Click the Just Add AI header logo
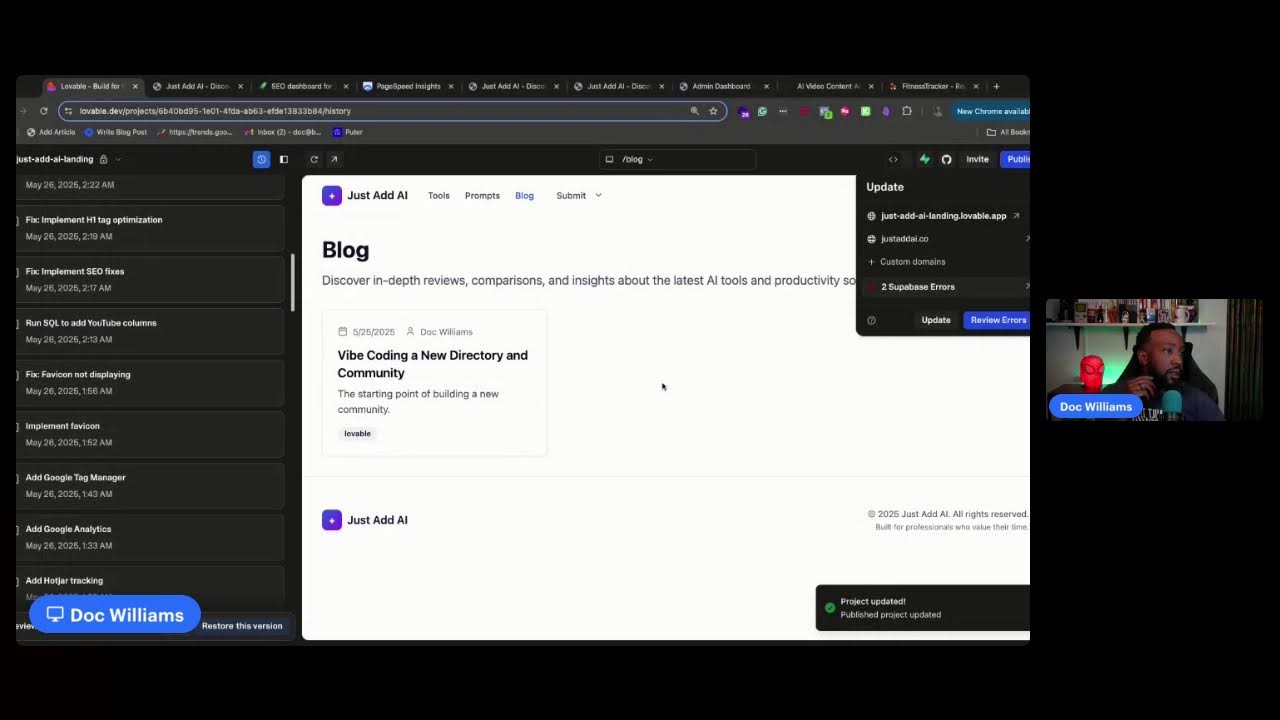1280x720 pixels. point(365,195)
